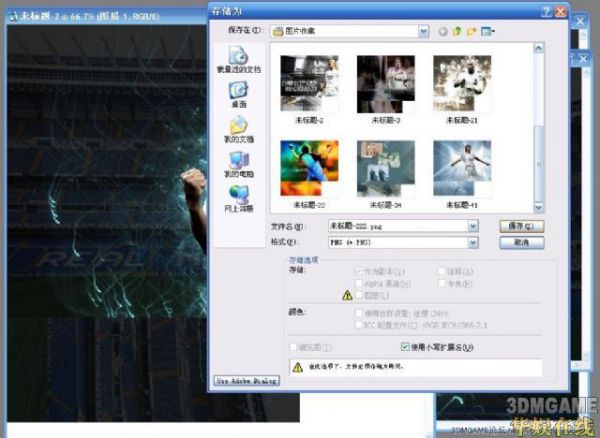Click the 取消 button

522,243
